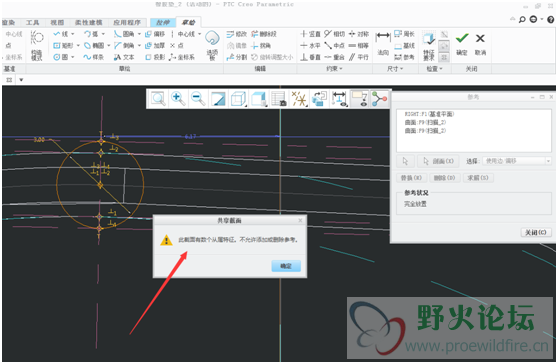Expand the 约束 group dropdown
This screenshot has height=364, width=558.
click(x=334, y=69)
